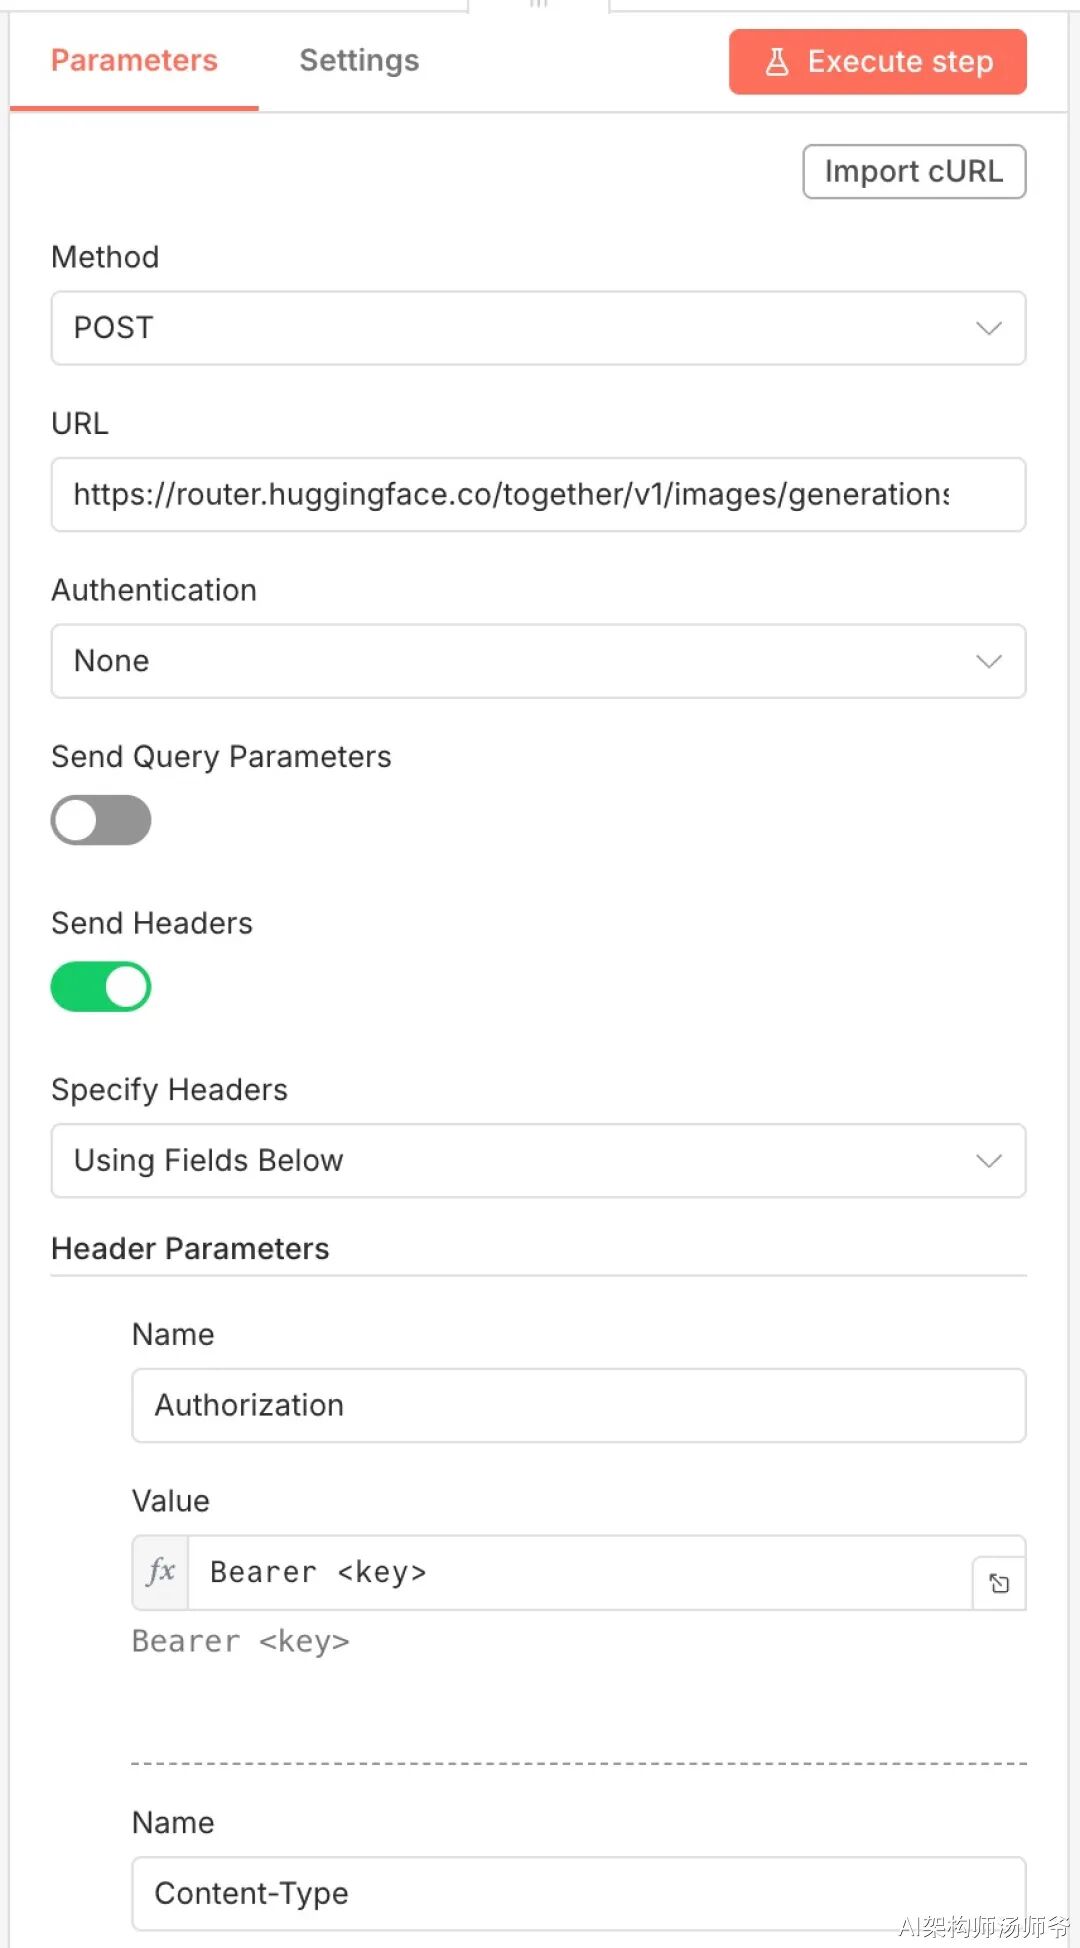Select the Parameters tab
Viewport: 1080px width, 1948px height.
point(134,61)
